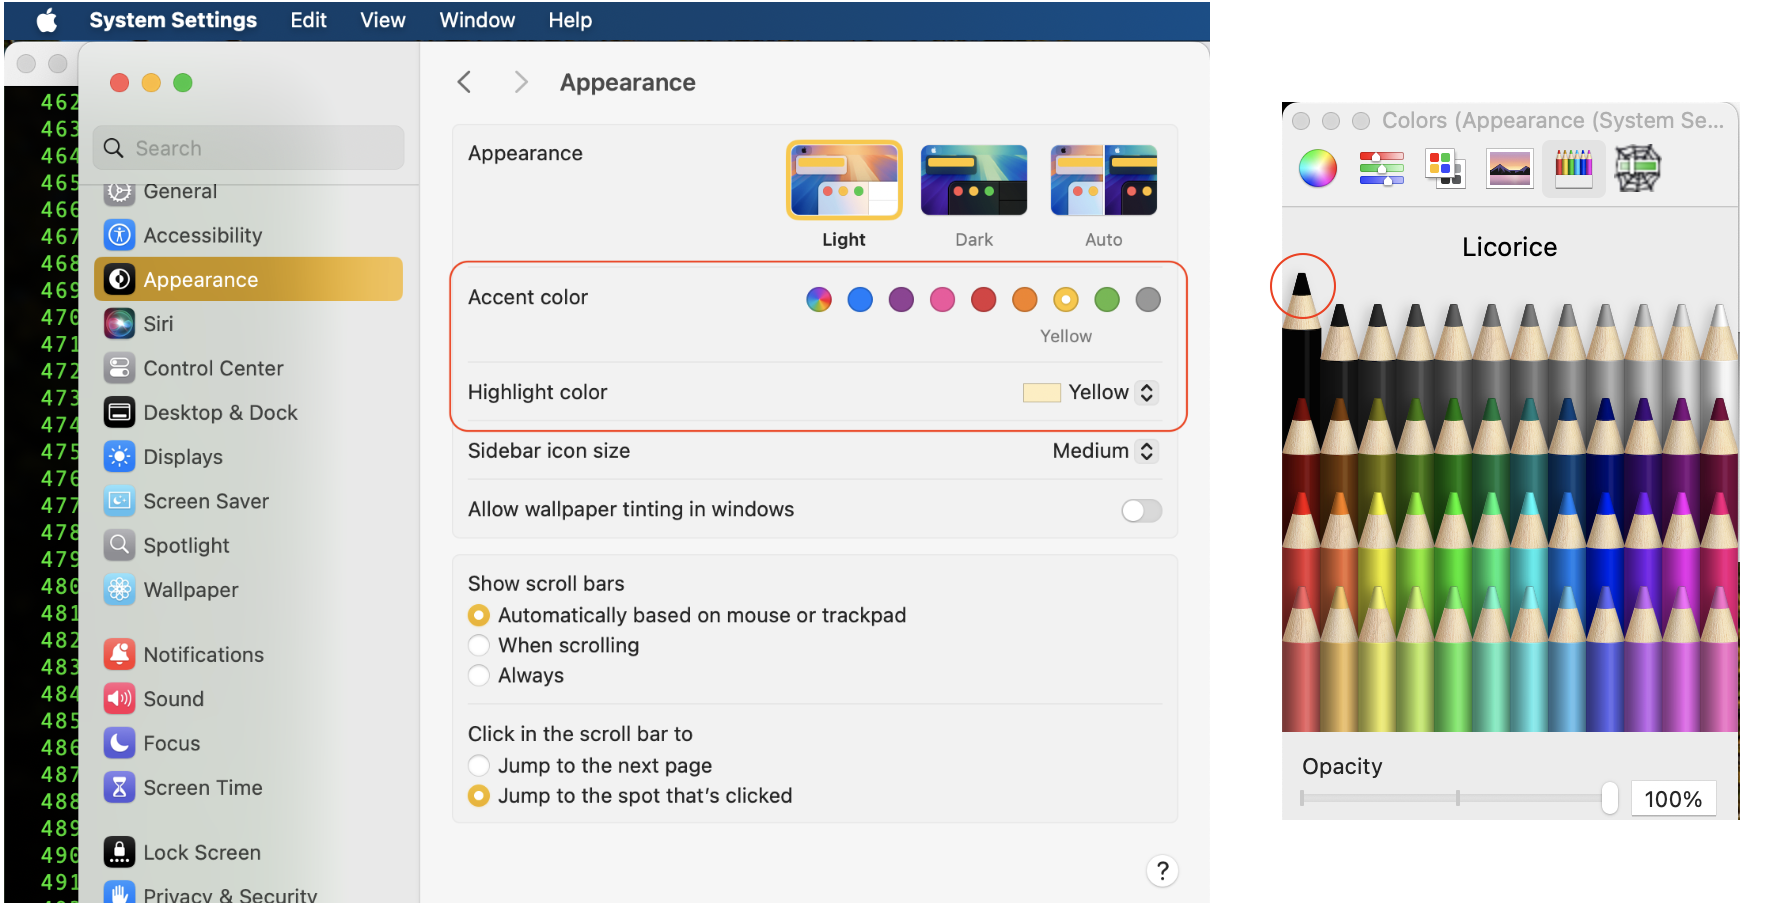Open the System Settings menu
This screenshot has width=1784, height=910.
[x=173, y=20]
